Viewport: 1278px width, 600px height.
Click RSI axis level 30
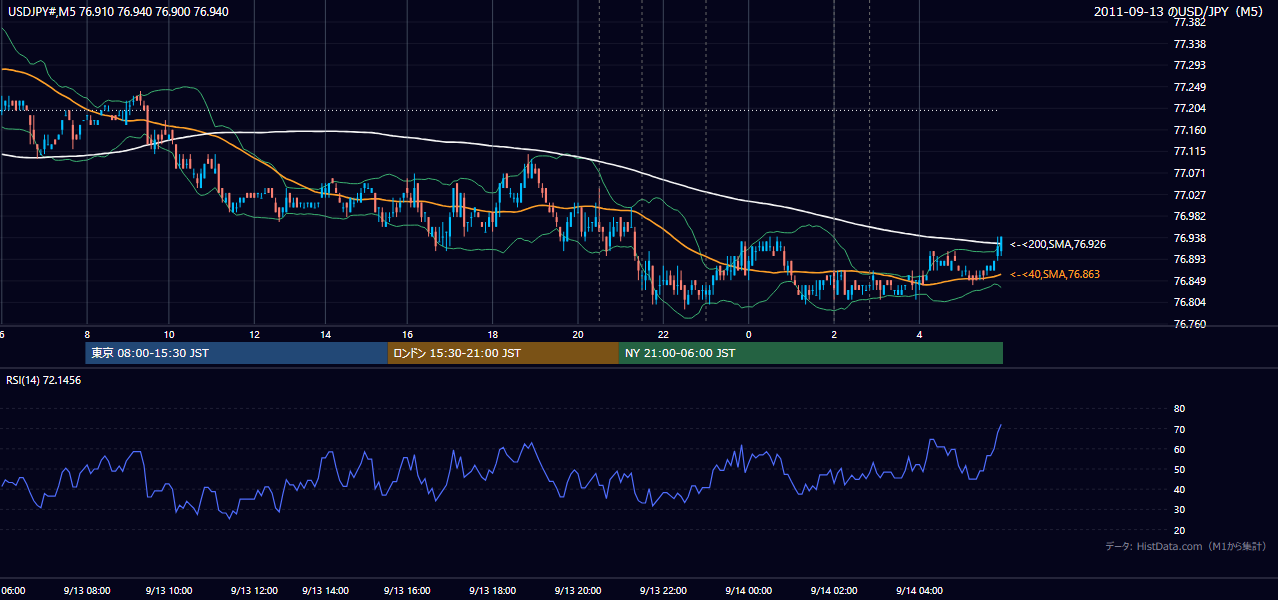(x=1179, y=510)
